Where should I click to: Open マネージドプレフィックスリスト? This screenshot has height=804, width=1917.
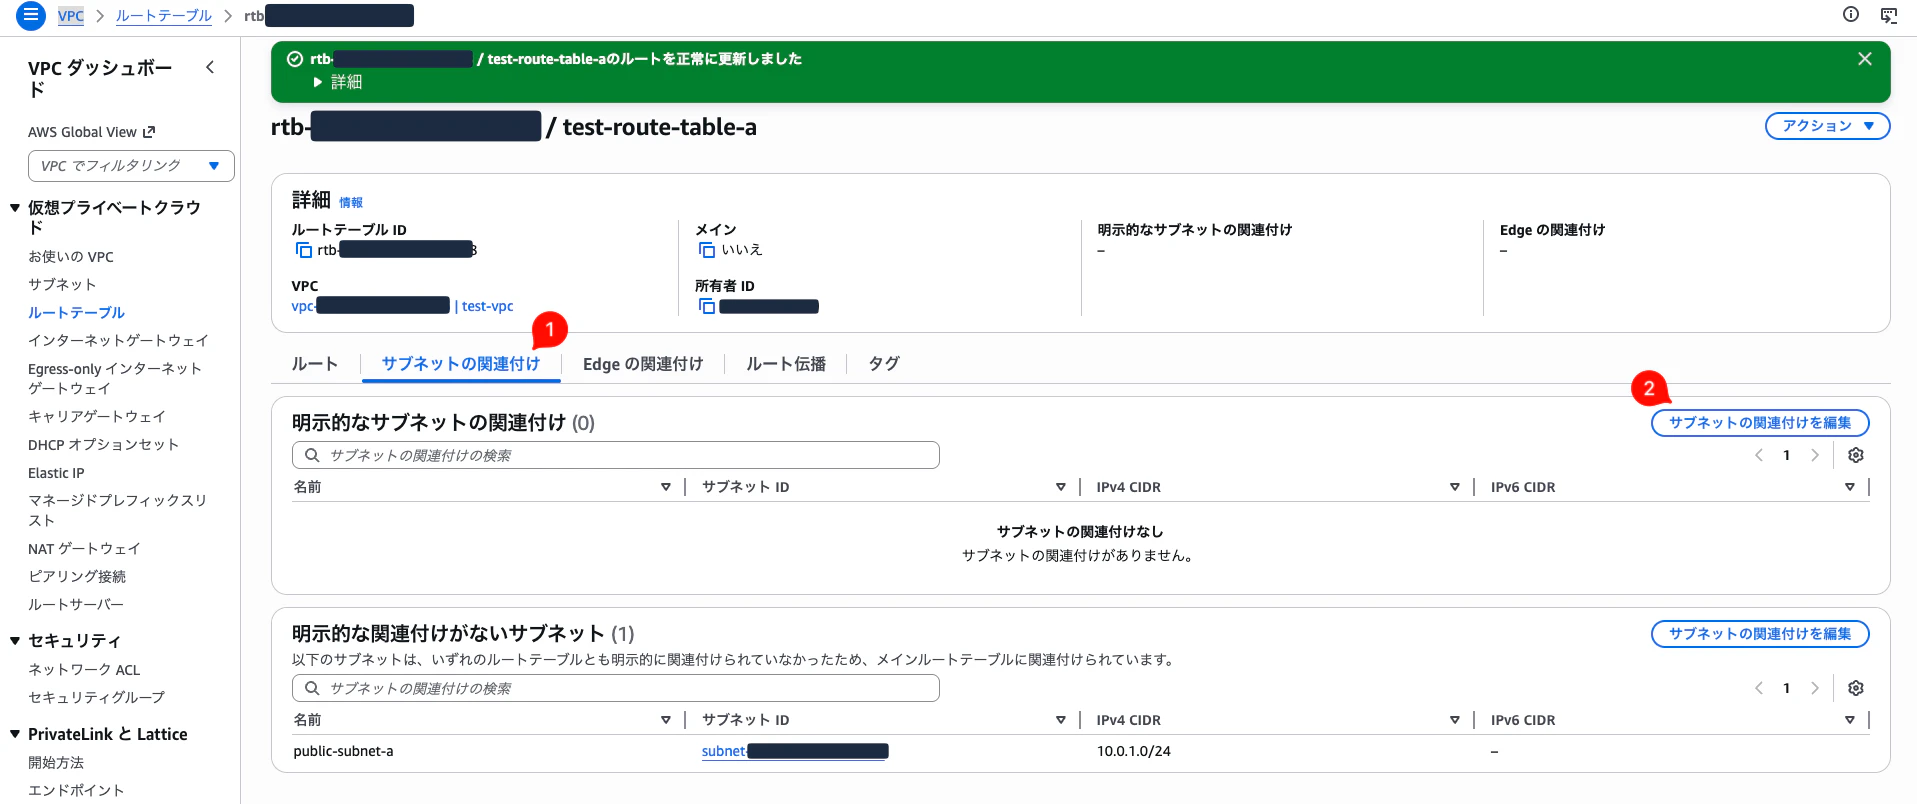pyautogui.click(x=117, y=510)
